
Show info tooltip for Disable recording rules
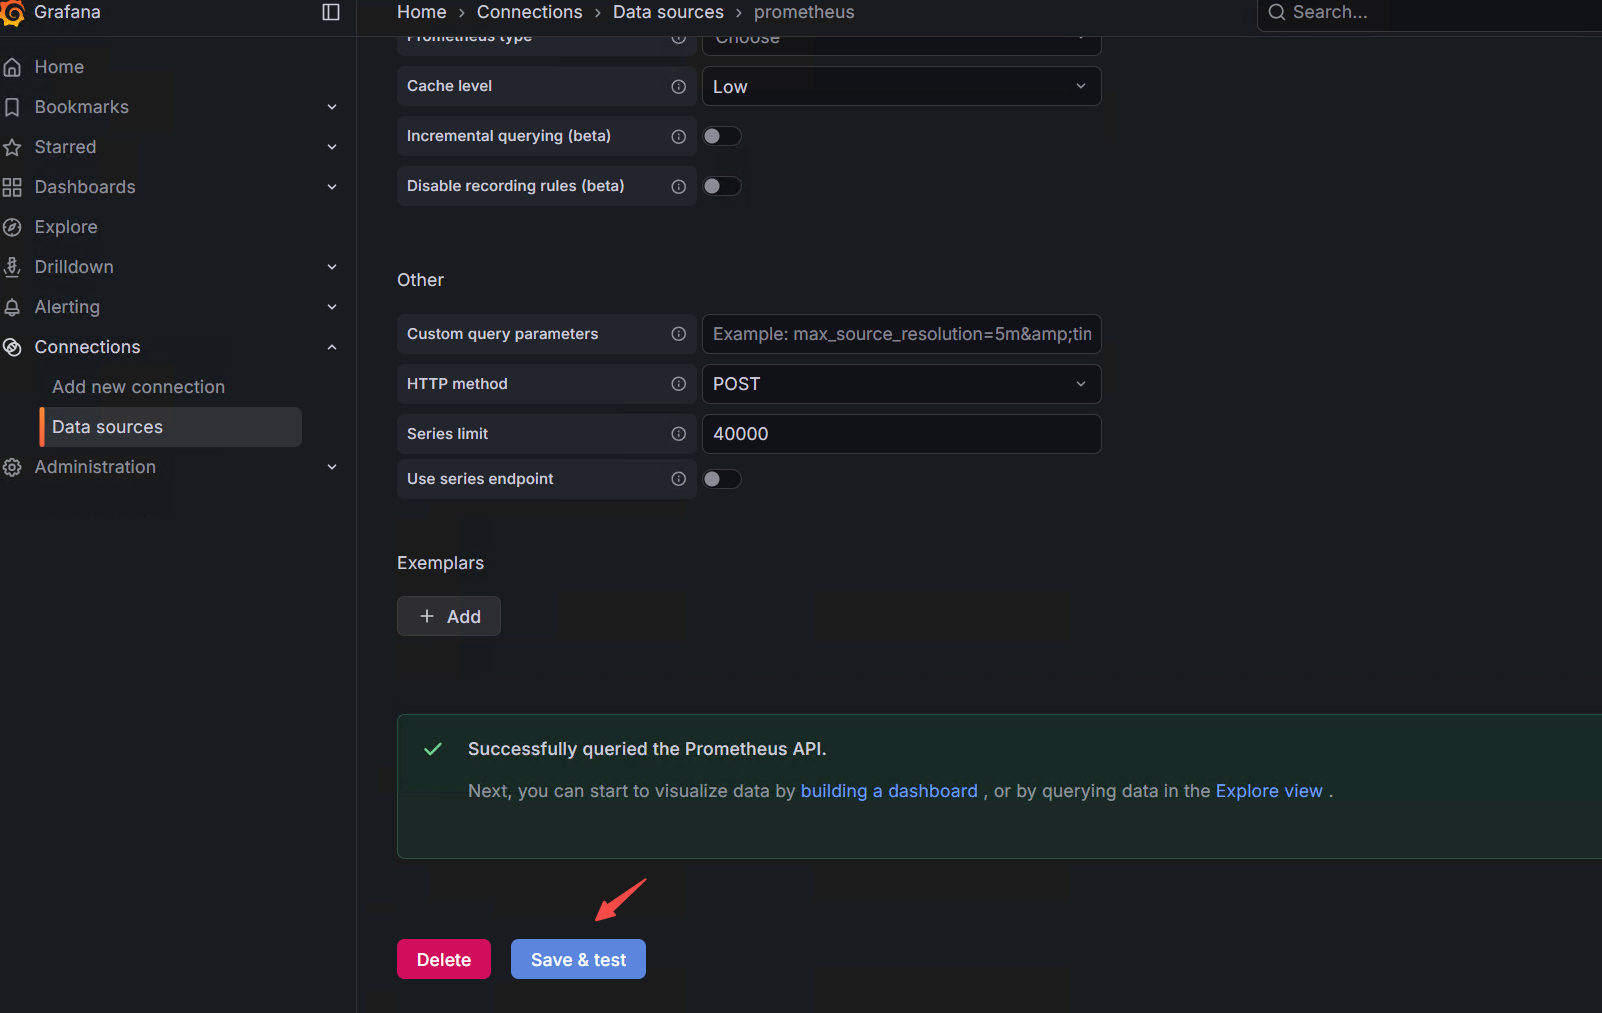679,186
